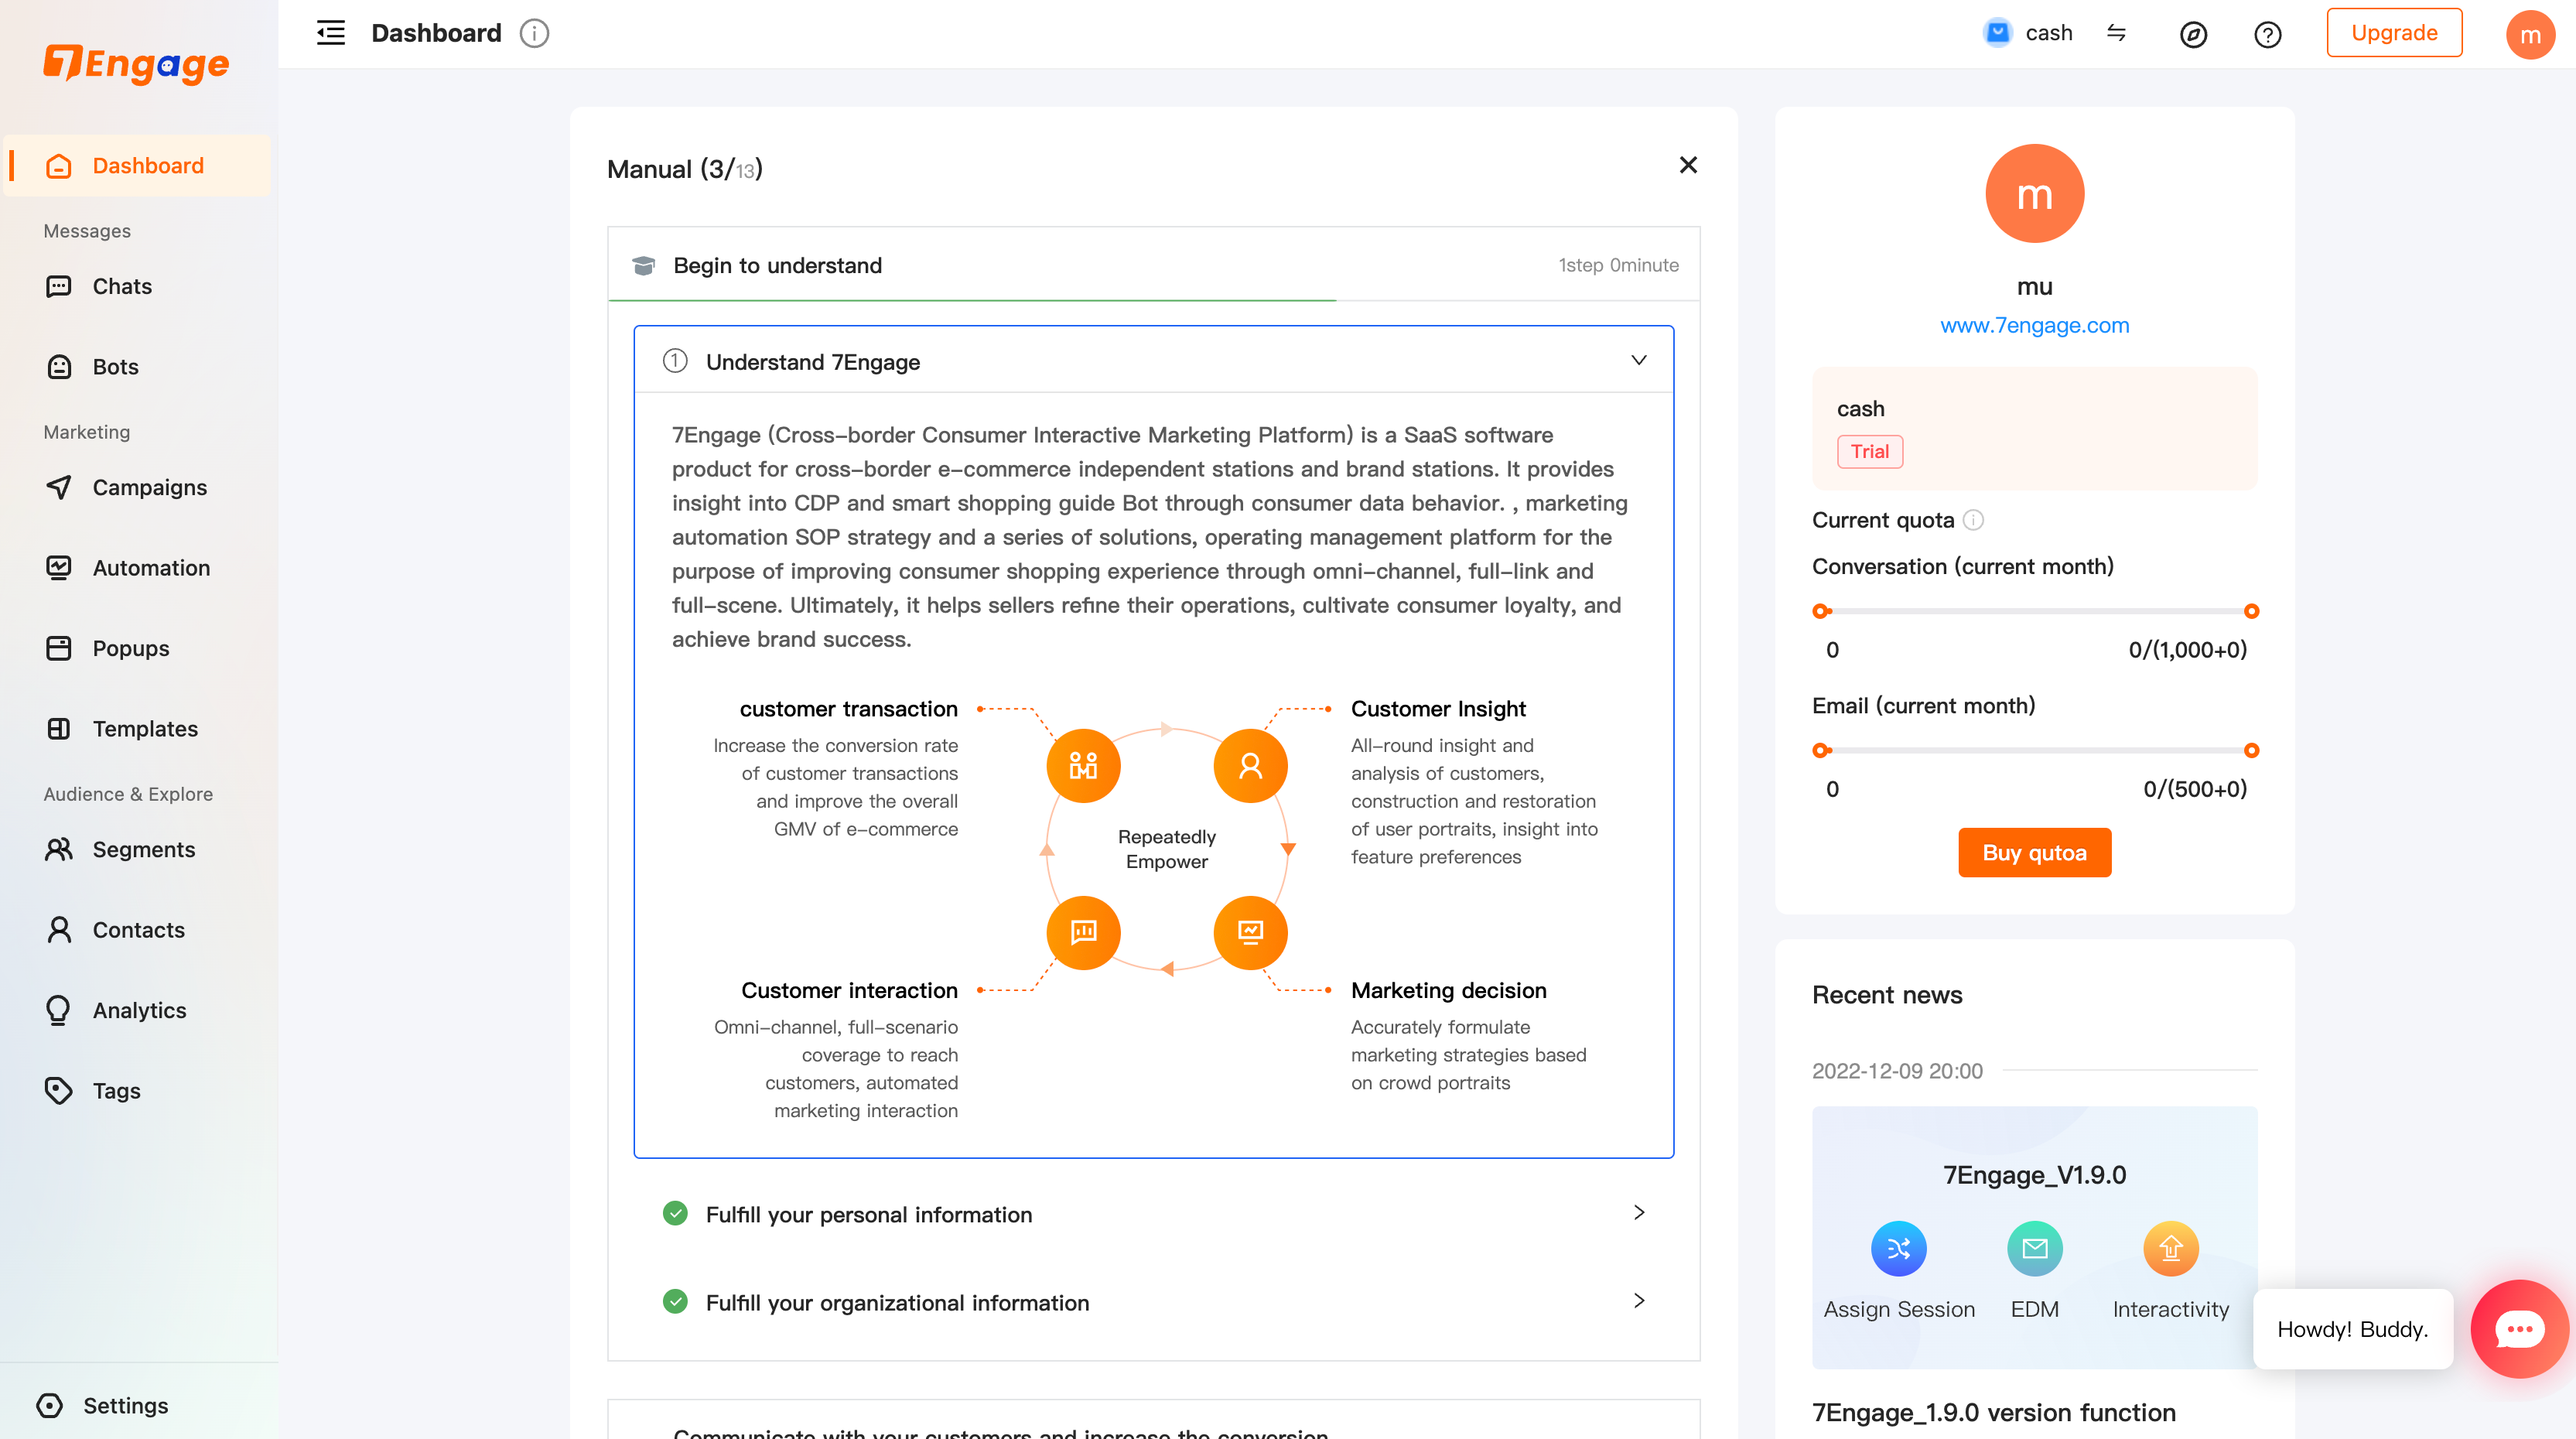Open Settings at the sidebar bottom
This screenshot has height=1439, width=2576.
(125, 1405)
